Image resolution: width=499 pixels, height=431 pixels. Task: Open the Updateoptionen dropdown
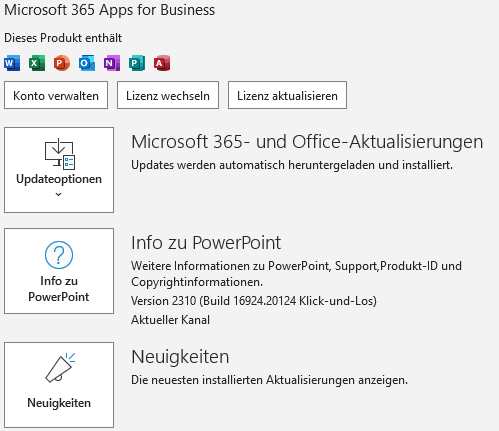[59, 170]
